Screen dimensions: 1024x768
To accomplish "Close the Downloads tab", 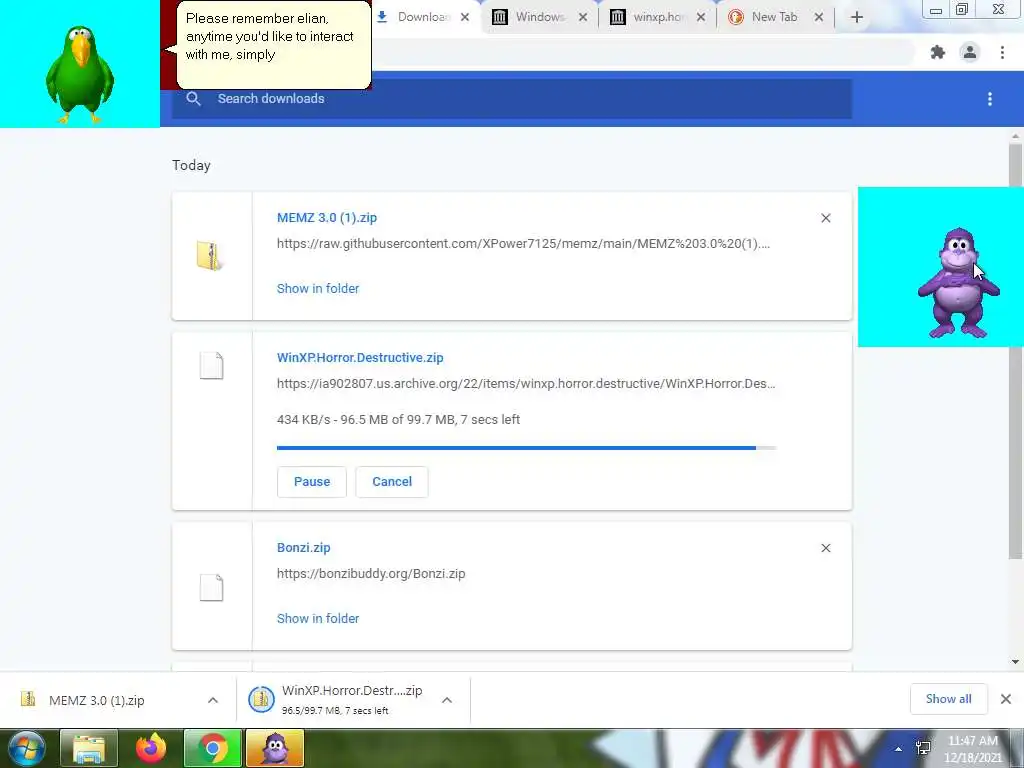I will click(465, 17).
